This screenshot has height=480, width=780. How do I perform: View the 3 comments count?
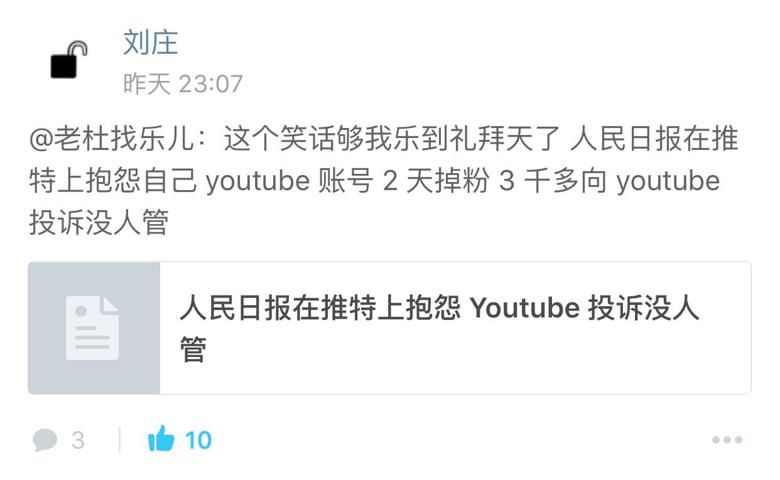point(78,440)
